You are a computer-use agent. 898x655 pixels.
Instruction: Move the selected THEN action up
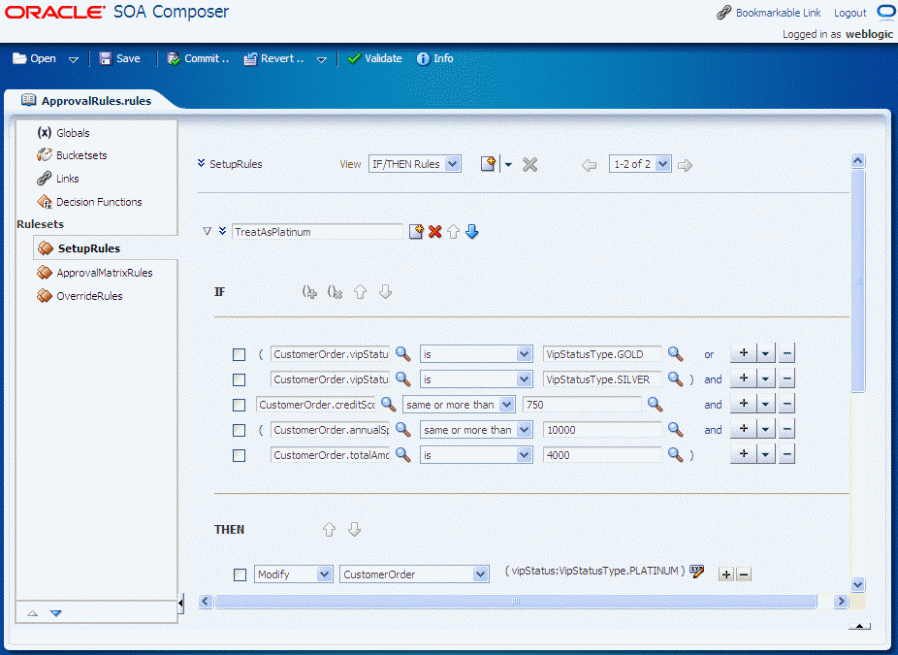tap(329, 530)
